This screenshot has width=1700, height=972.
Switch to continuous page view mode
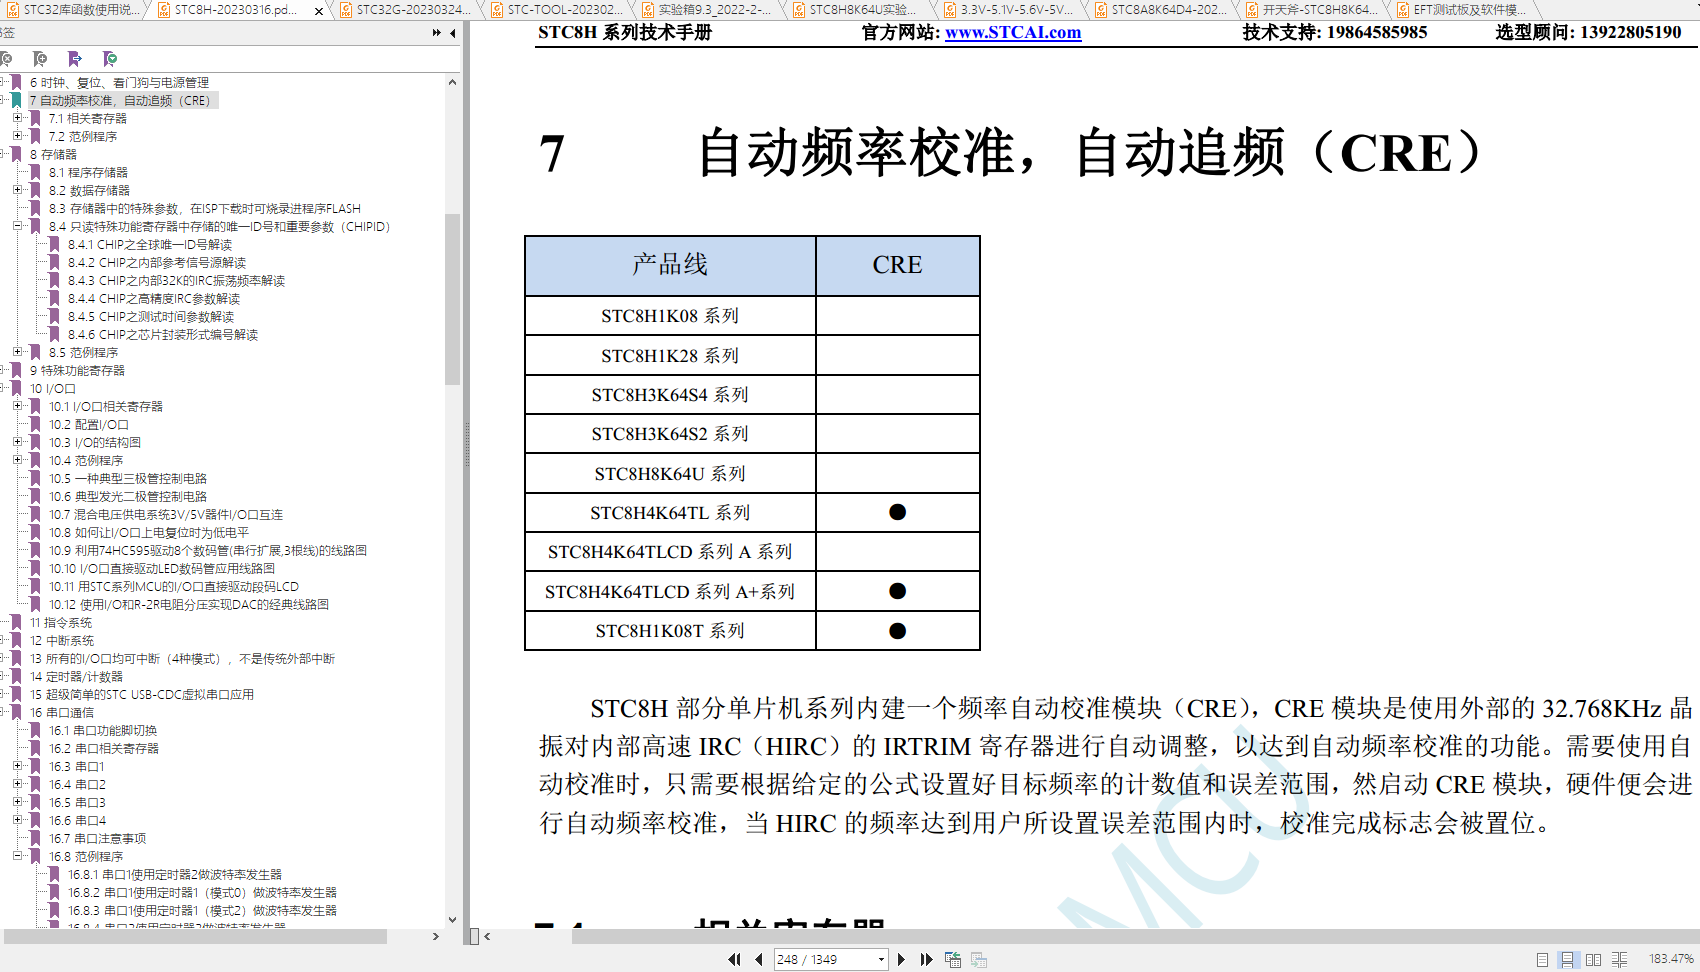(1567, 959)
